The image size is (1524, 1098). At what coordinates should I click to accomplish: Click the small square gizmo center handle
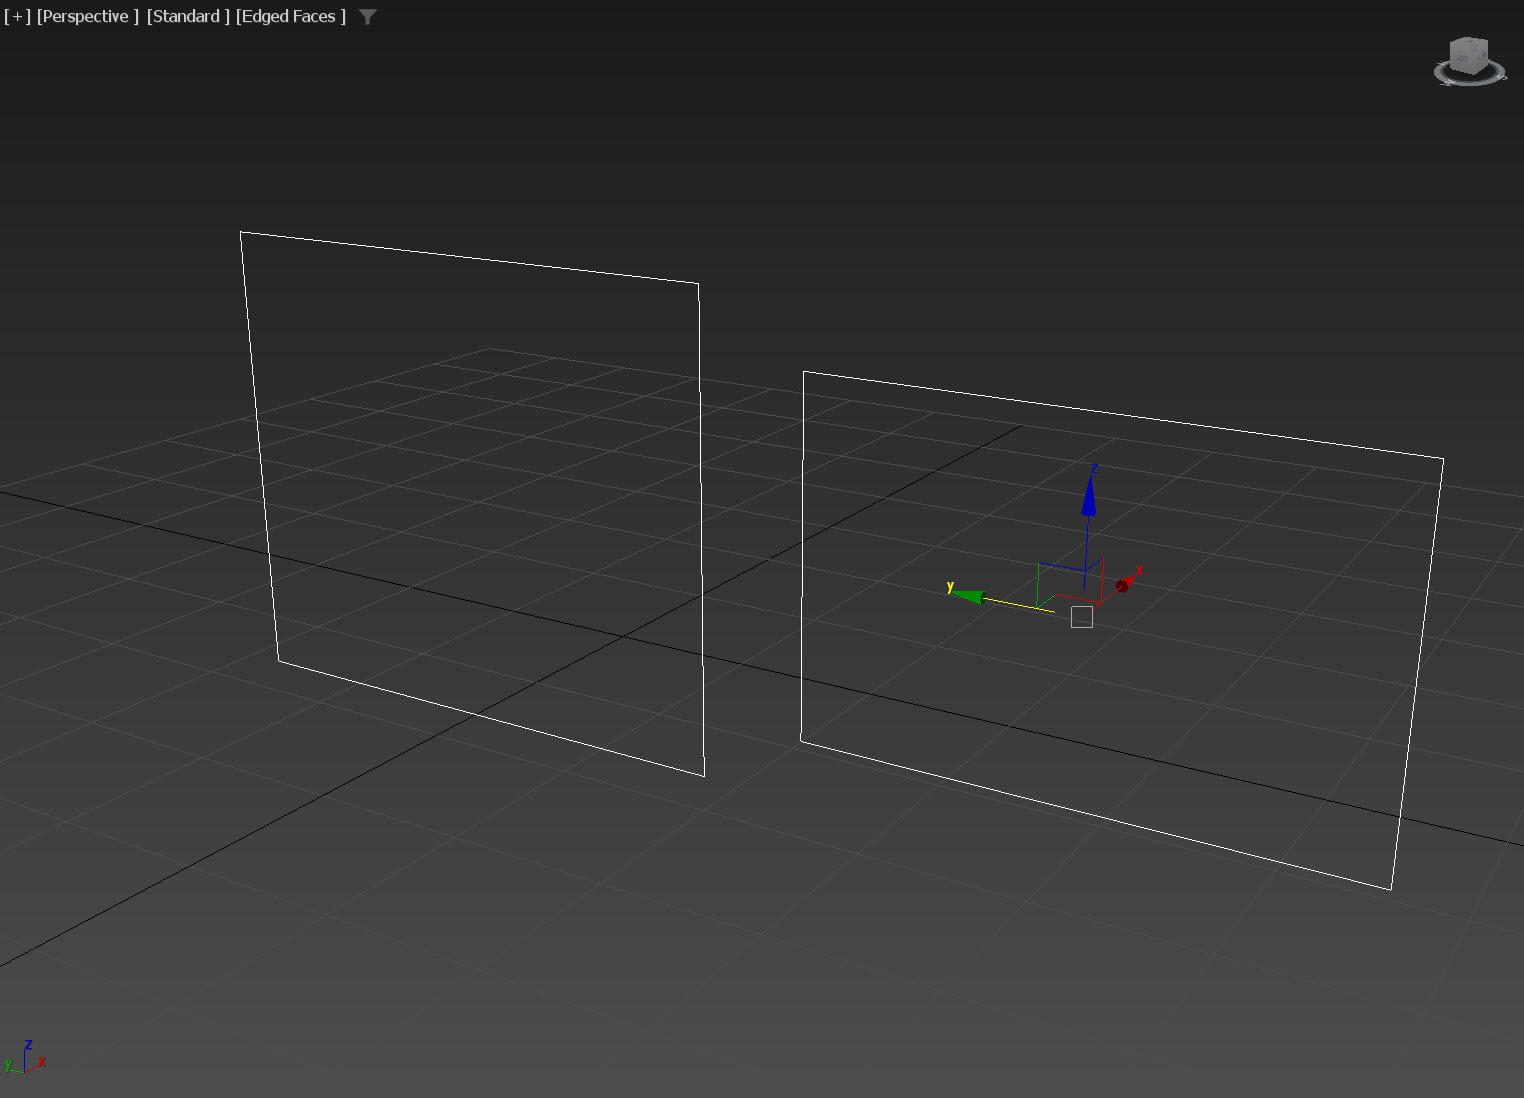click(1081, 617)
